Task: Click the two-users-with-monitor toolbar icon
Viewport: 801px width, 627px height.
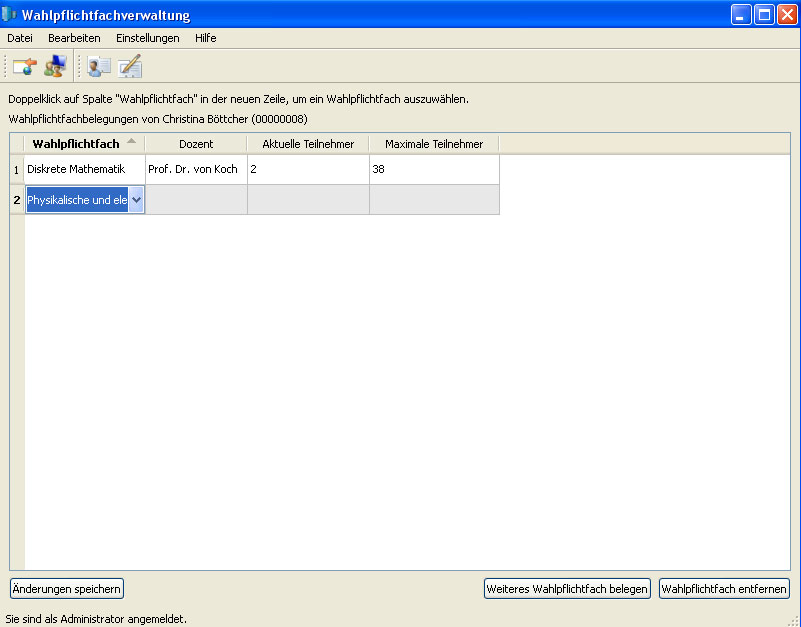Action: click(x=55, y=67)
